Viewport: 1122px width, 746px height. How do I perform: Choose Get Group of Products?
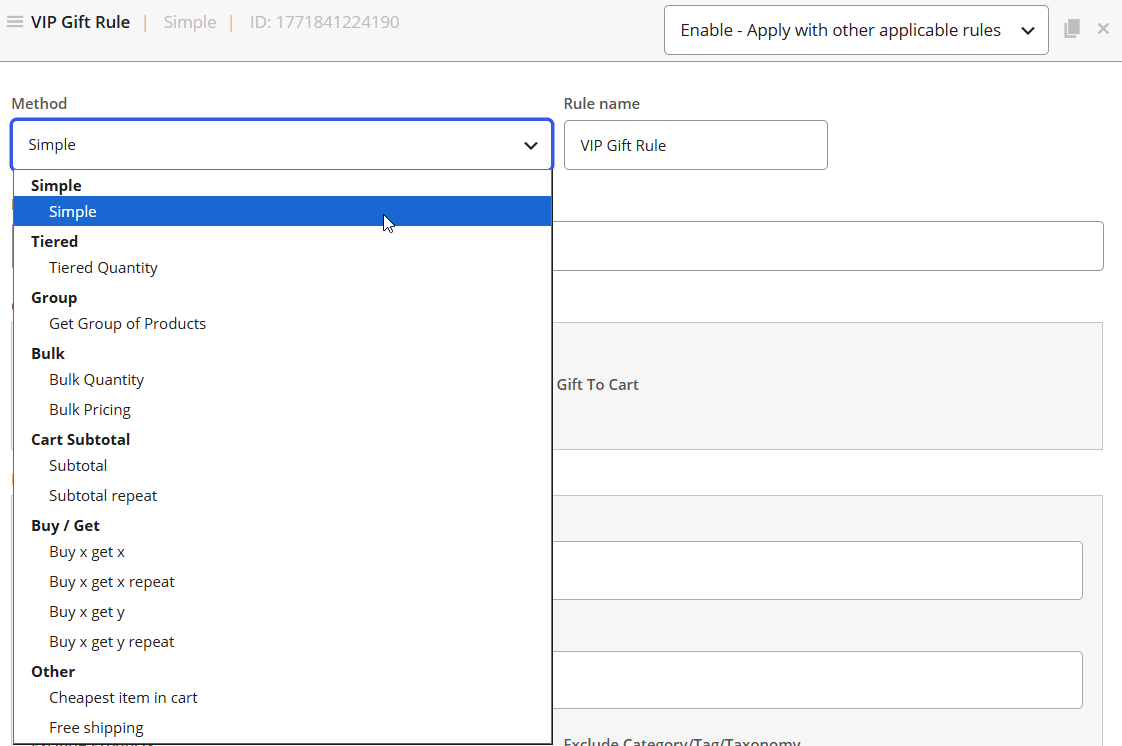(282, 323)
